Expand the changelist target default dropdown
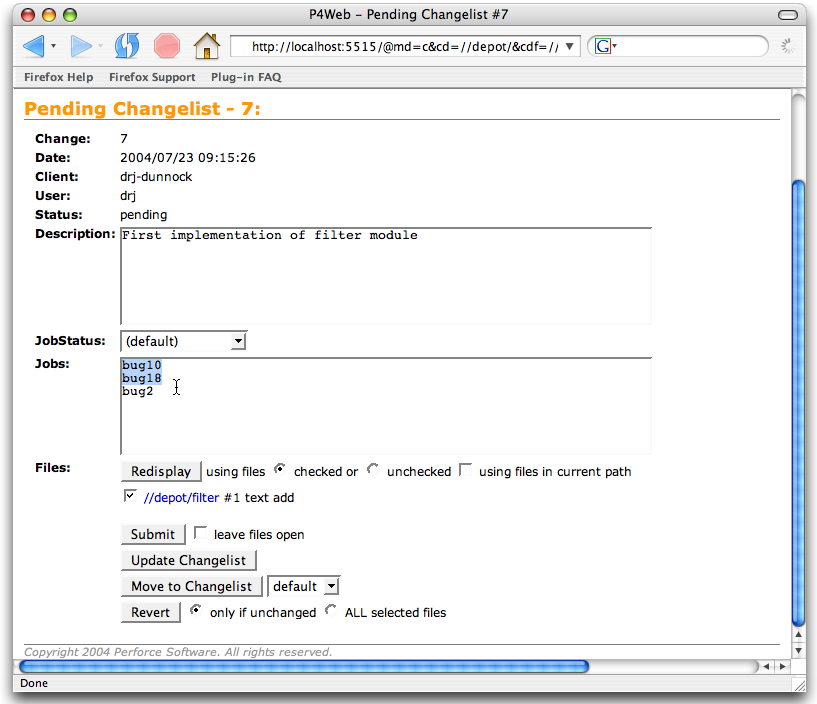The width and height of the screenshot is (817, 704). 303,586
